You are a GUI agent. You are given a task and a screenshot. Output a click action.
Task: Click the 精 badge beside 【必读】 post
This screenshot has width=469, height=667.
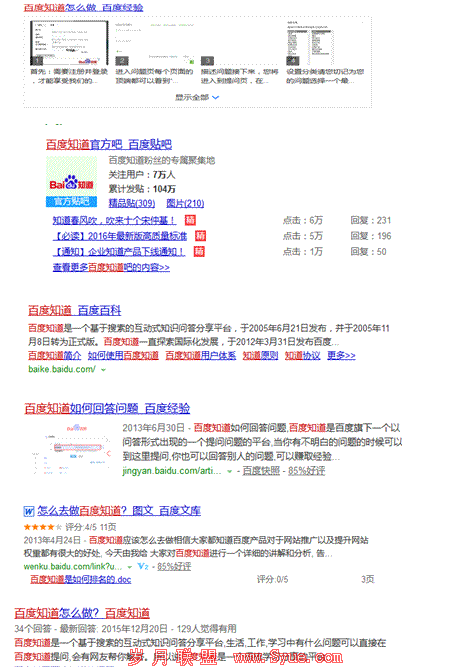[x=200, y=236]
